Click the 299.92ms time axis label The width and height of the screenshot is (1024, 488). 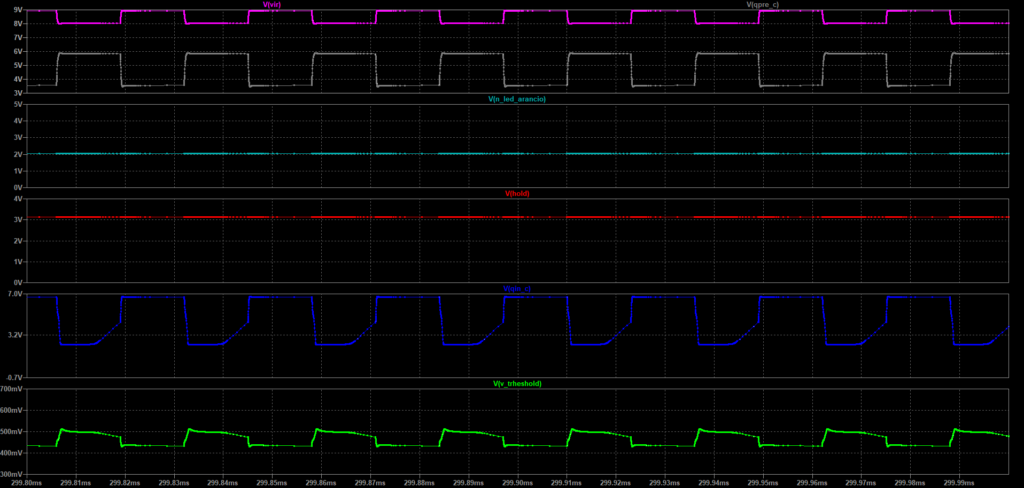[615, 483]
